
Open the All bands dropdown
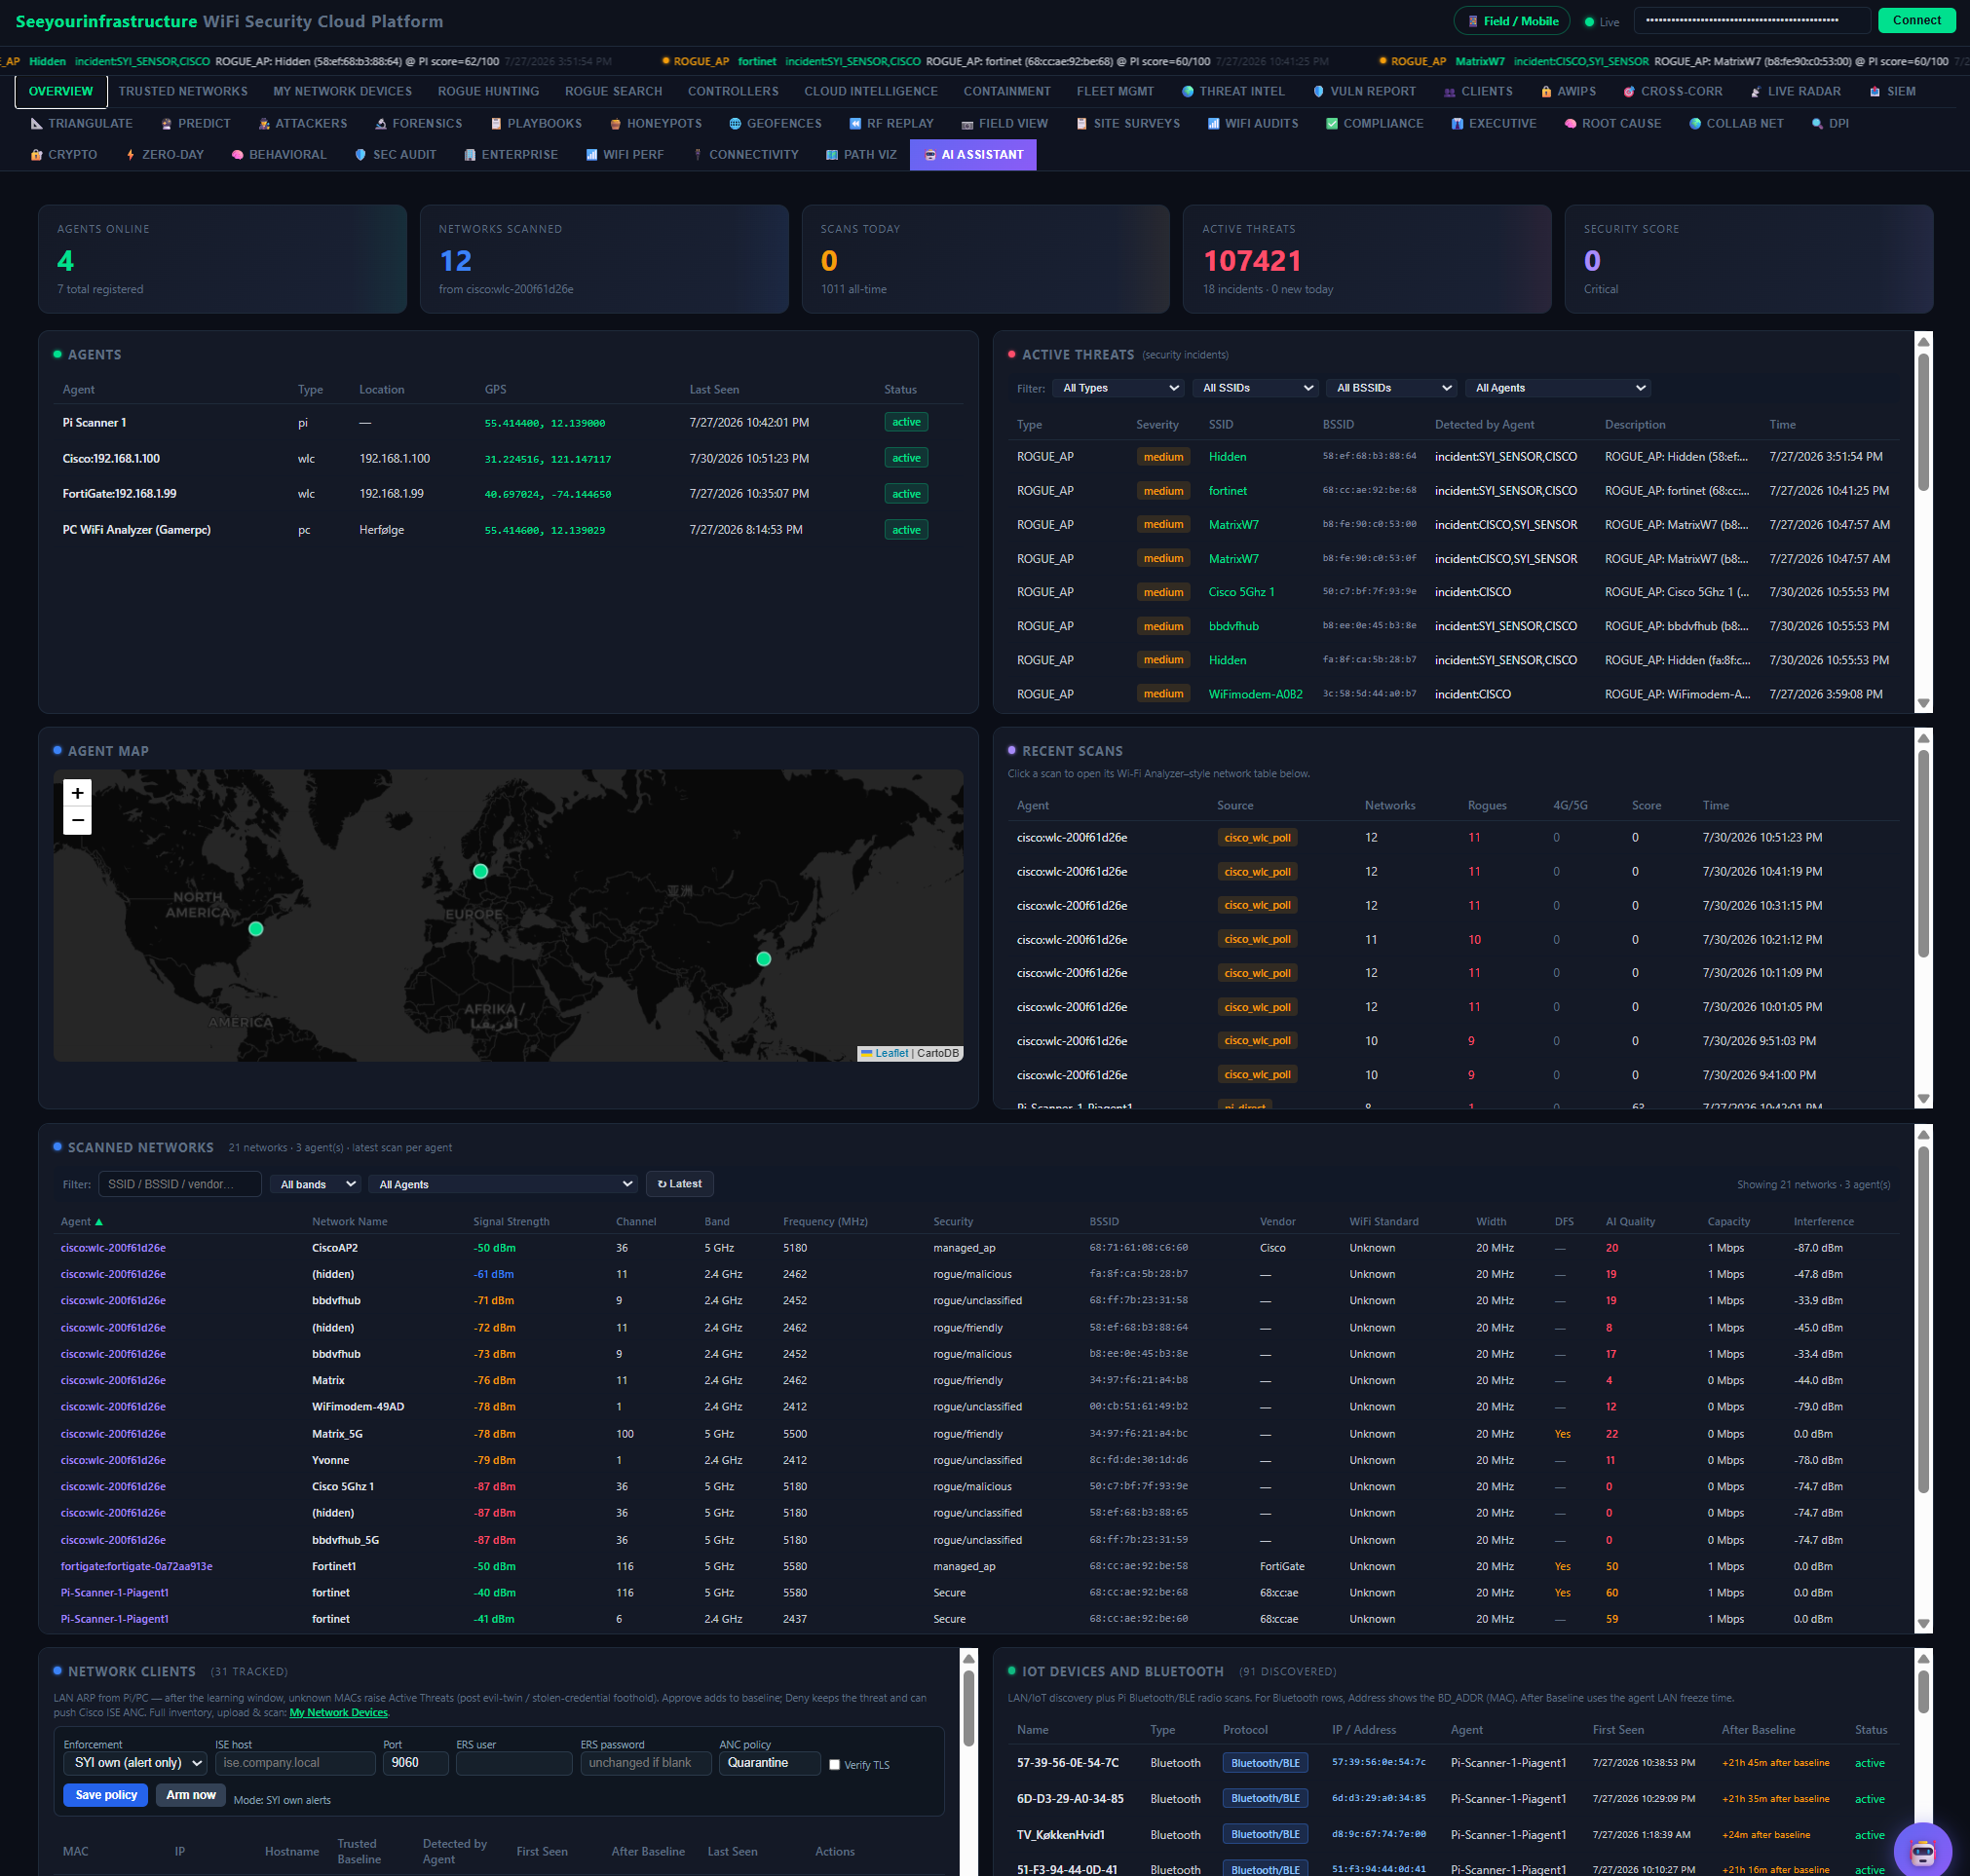(x=316, y=1184)
